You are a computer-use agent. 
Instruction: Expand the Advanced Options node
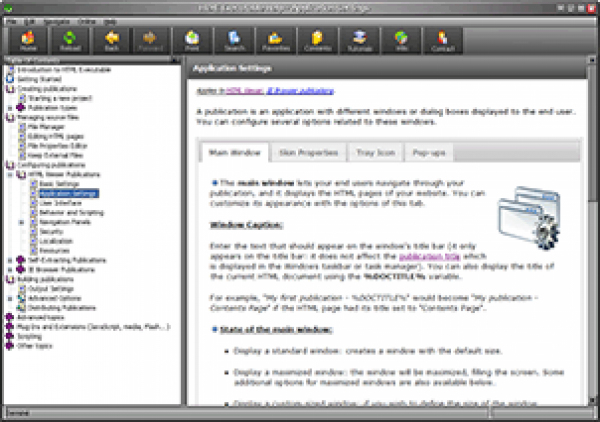coord(10,298)
